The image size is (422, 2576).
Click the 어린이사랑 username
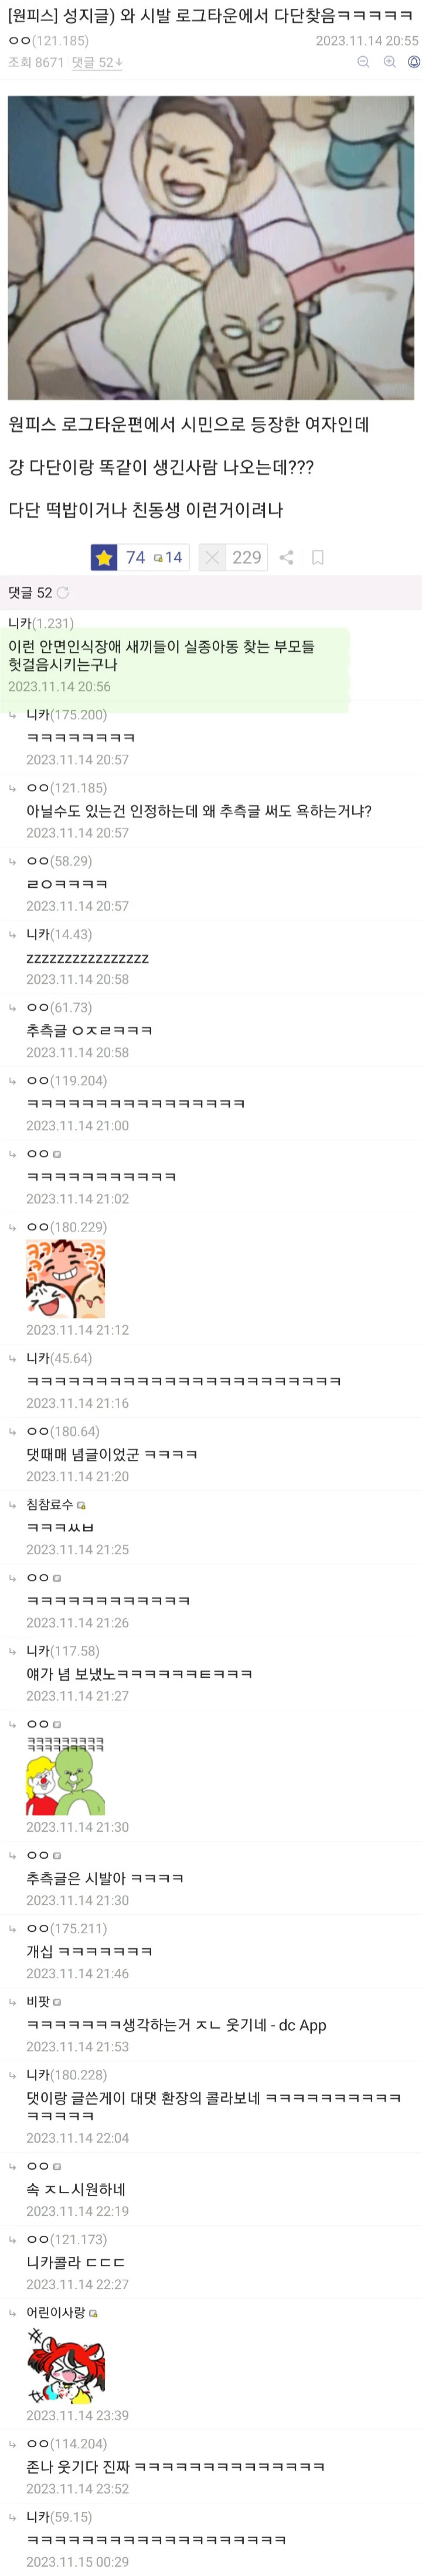[x=56, y=2313]
